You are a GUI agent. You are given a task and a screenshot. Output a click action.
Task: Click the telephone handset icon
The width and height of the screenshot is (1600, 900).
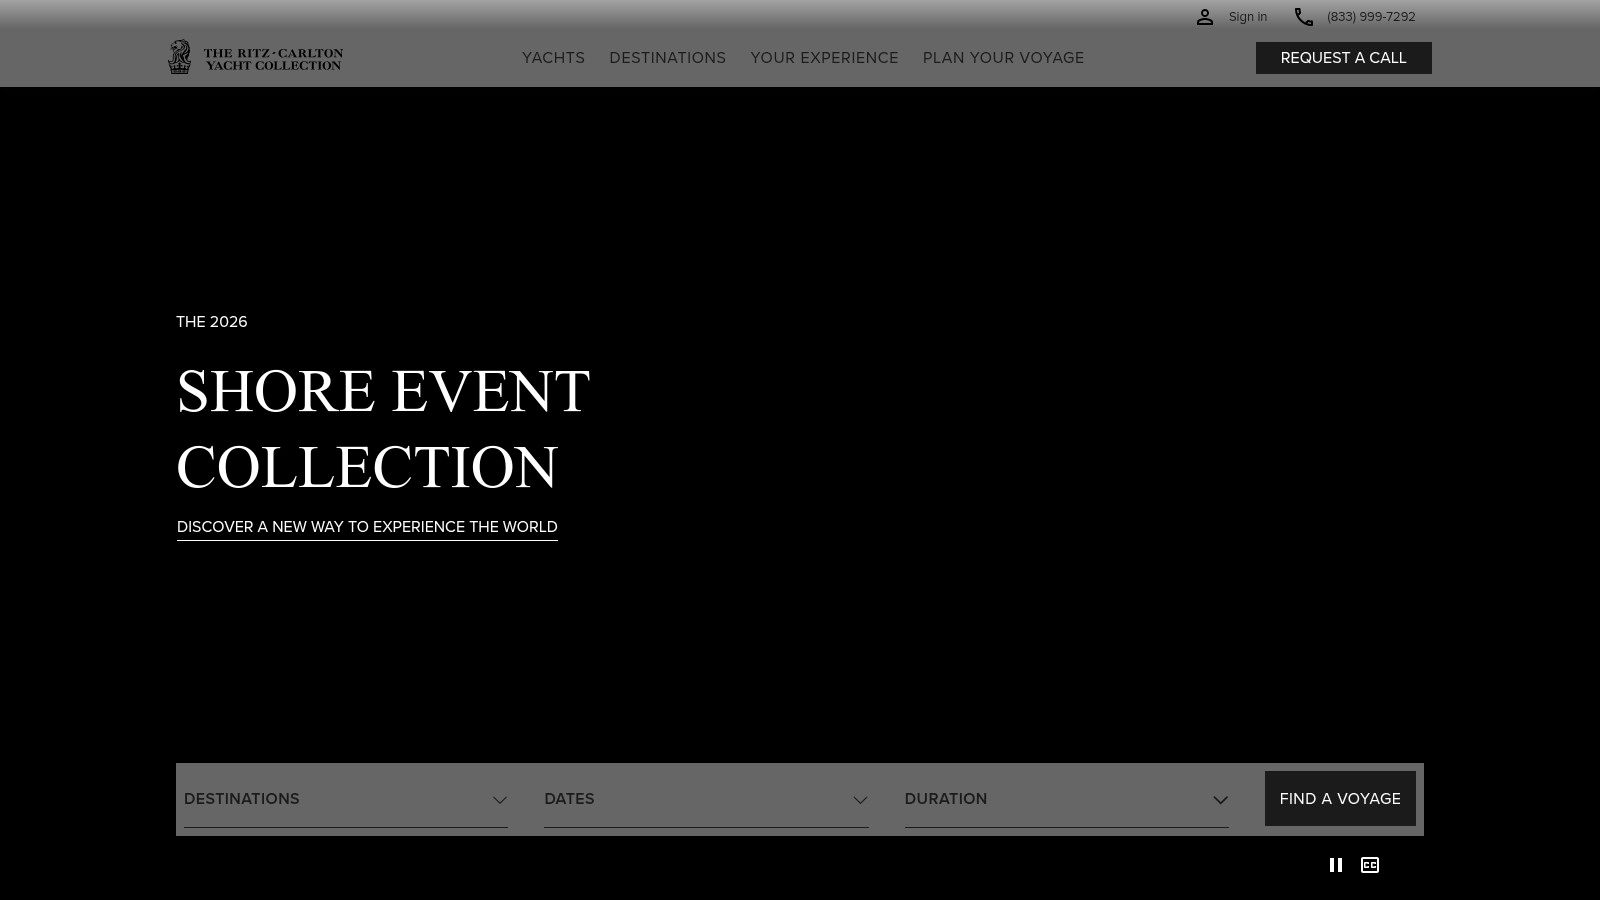click(x=1303, y=17)
